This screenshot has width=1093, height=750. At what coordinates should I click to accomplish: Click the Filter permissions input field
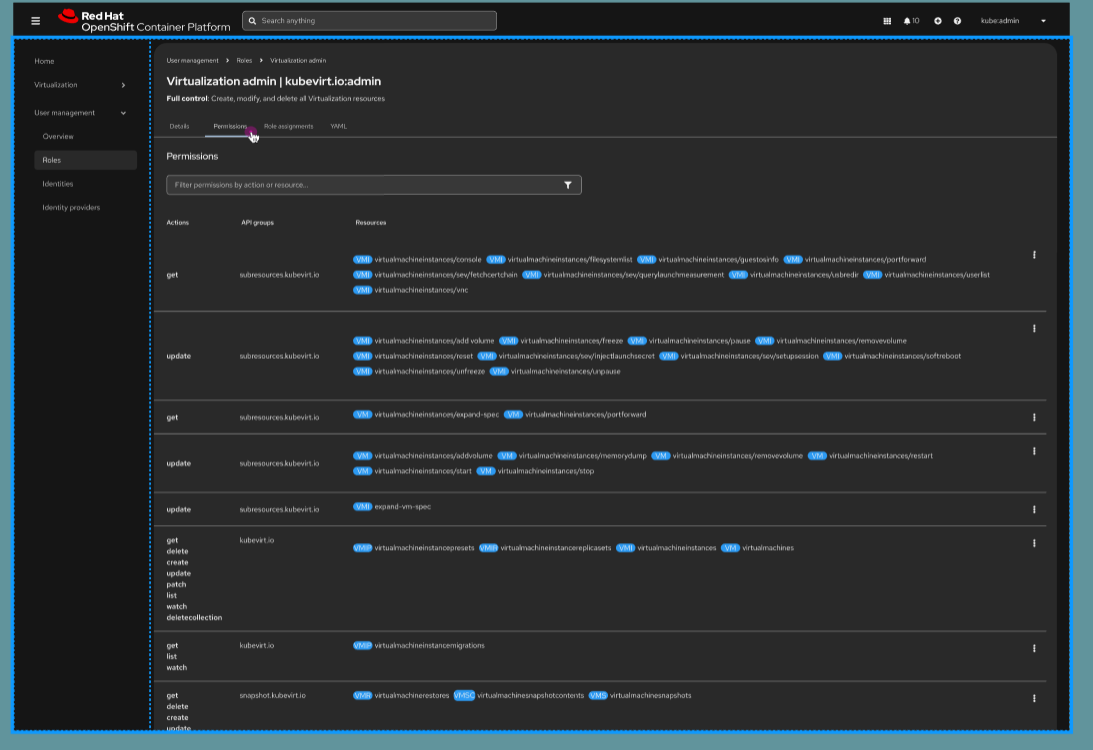[374, 185]
